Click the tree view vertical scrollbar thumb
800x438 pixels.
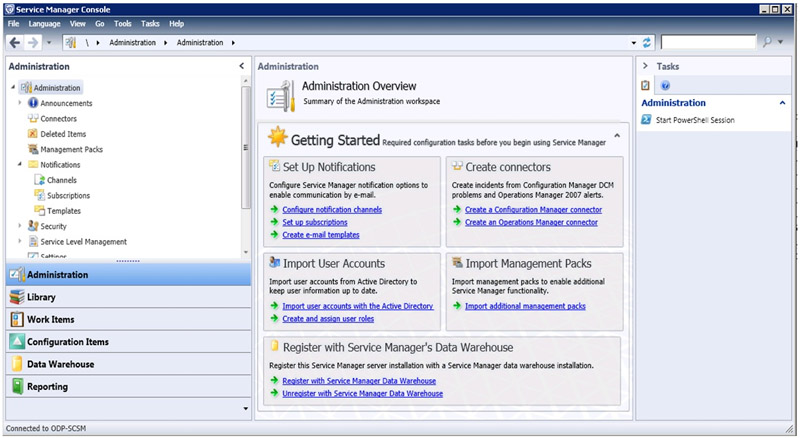tap(245, 148)
